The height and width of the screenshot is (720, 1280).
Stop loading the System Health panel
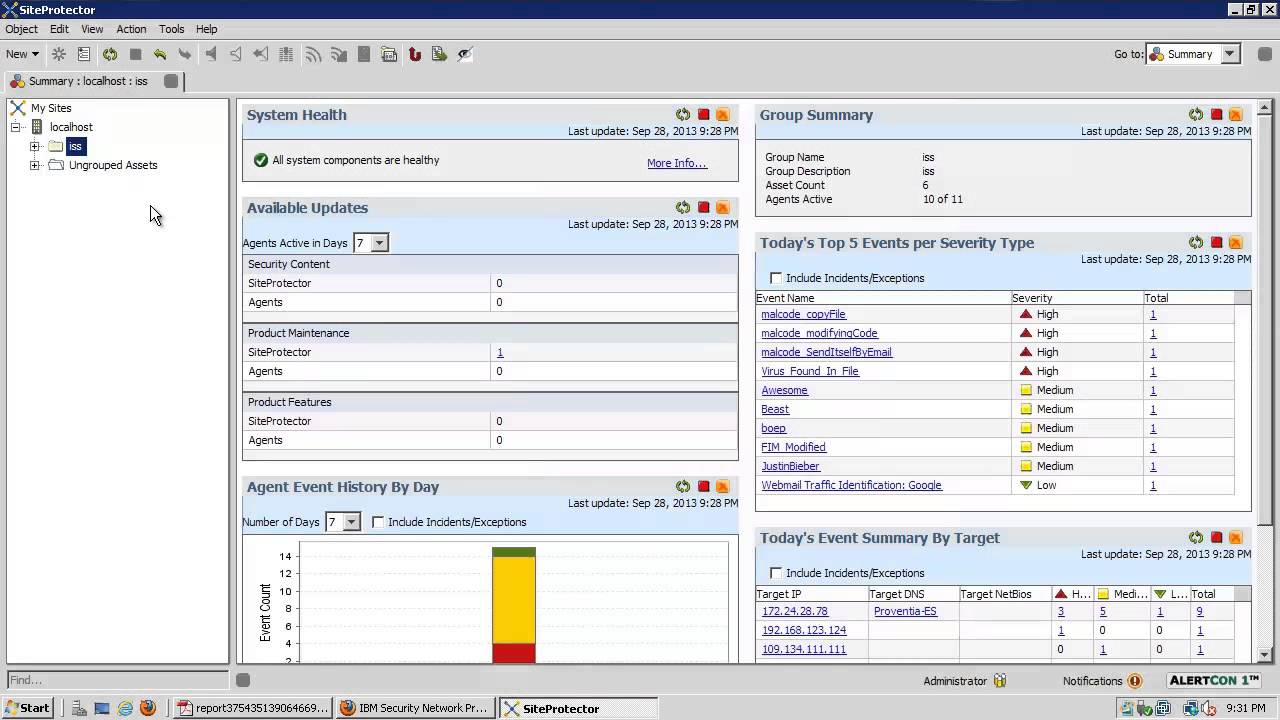[703, 115]
